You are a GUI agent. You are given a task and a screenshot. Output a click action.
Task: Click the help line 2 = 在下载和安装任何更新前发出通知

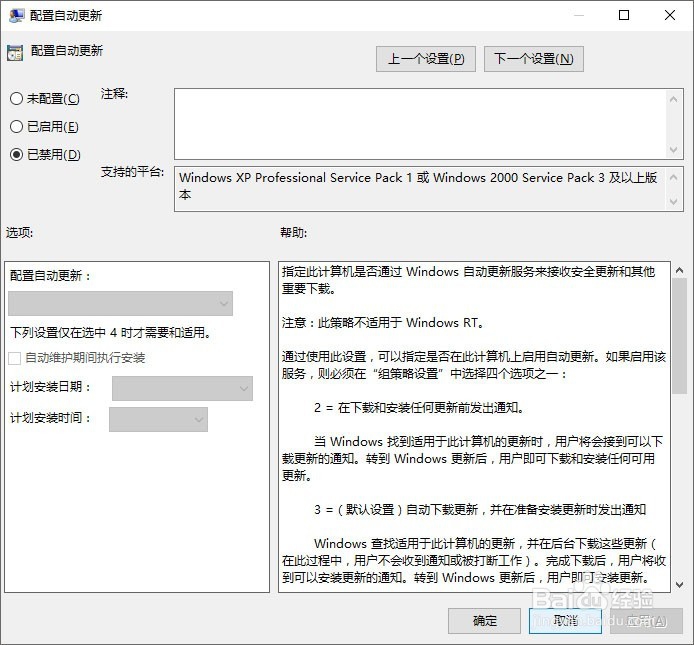click(419, 408)
